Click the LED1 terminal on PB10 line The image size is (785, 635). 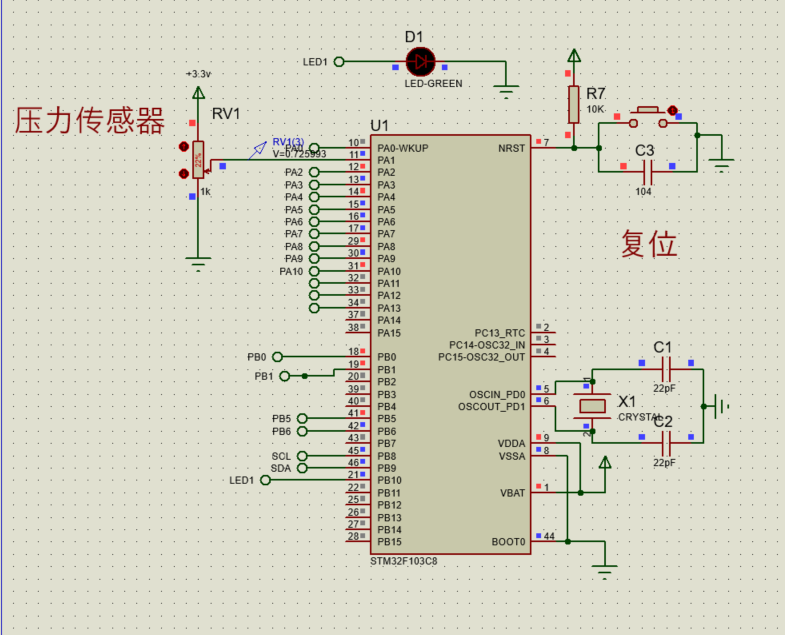pos(265,480)
